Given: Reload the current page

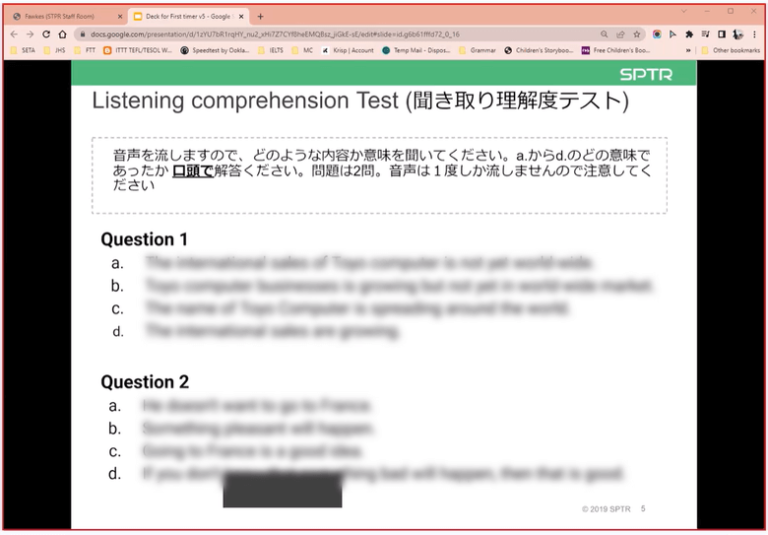Looking at the screenshot, I should coord(46,34).
